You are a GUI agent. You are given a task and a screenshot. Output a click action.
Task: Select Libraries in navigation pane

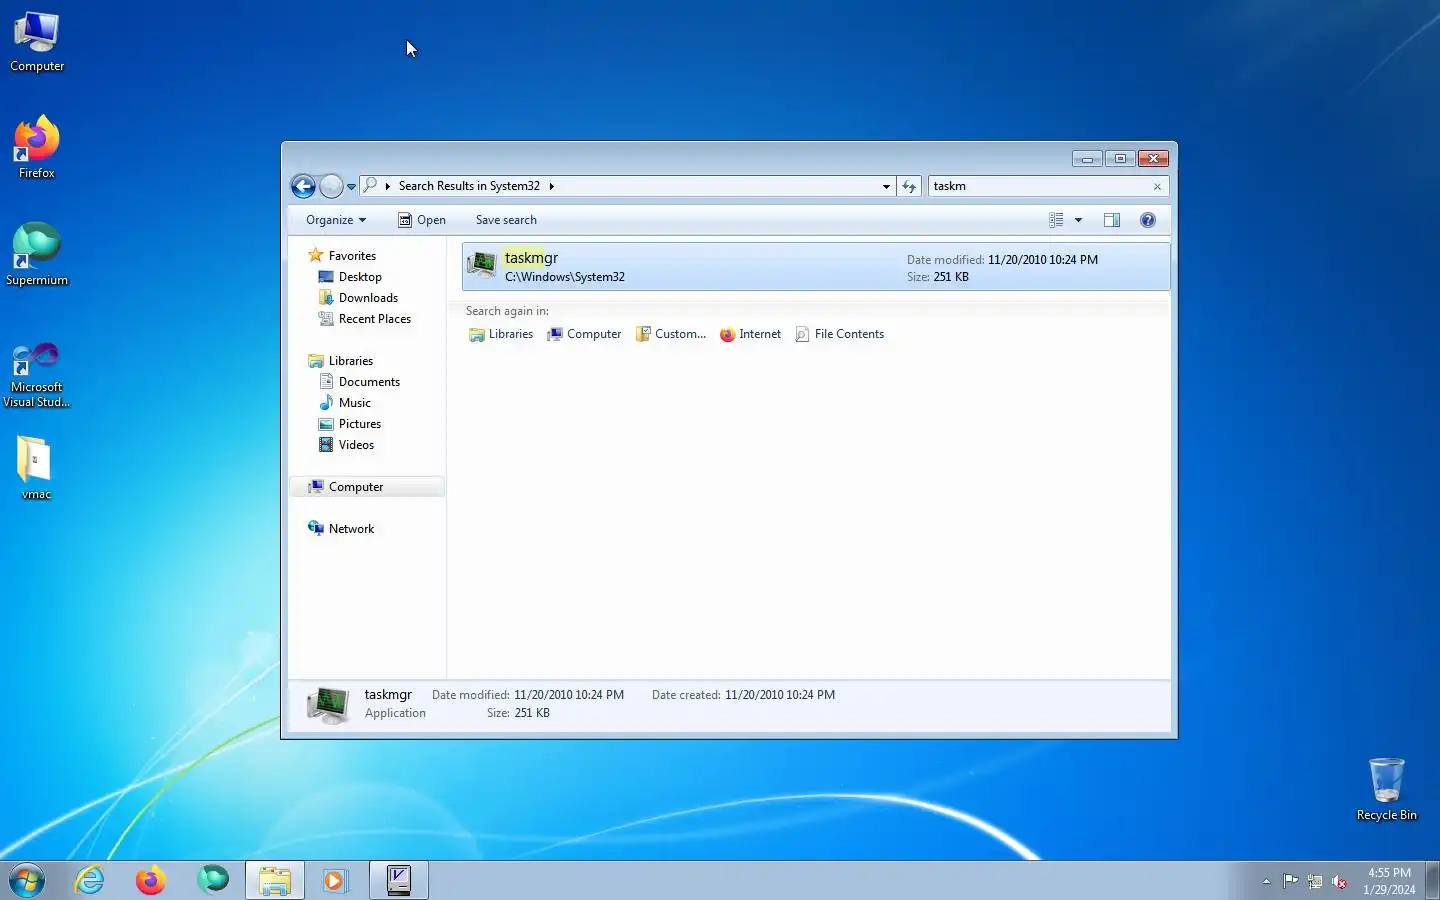(x=341, y=361)
